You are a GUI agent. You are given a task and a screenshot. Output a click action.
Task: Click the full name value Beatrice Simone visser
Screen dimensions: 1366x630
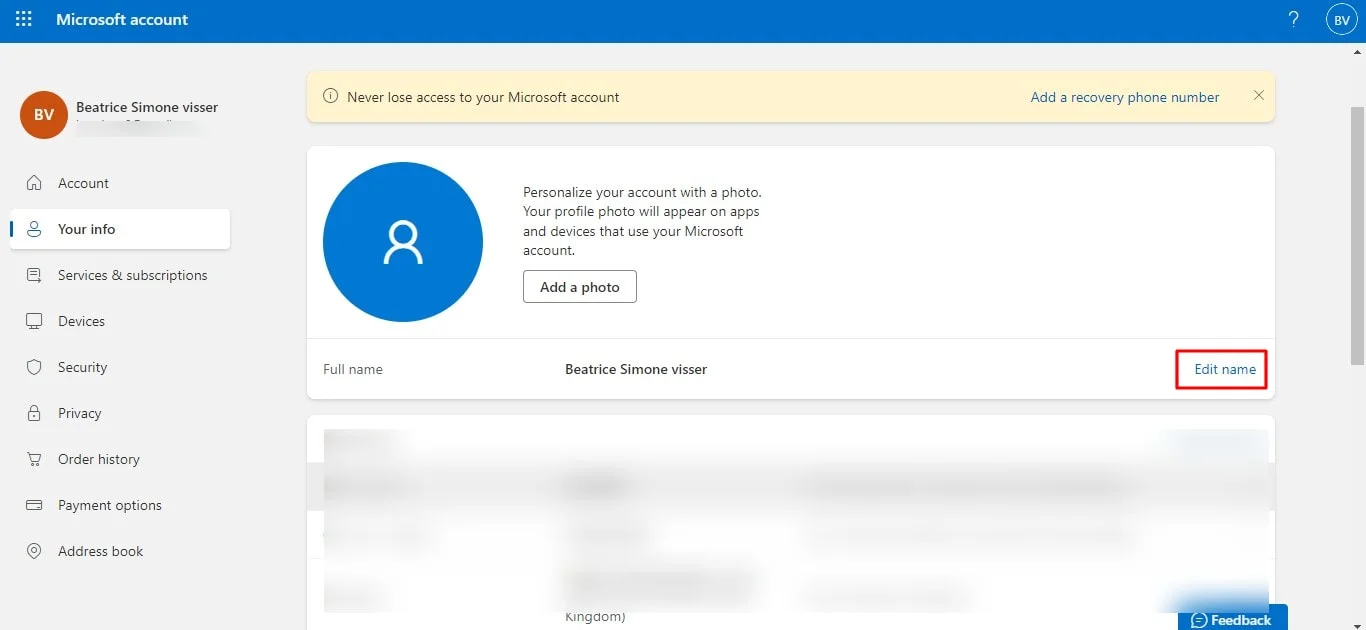coord(636,369)
